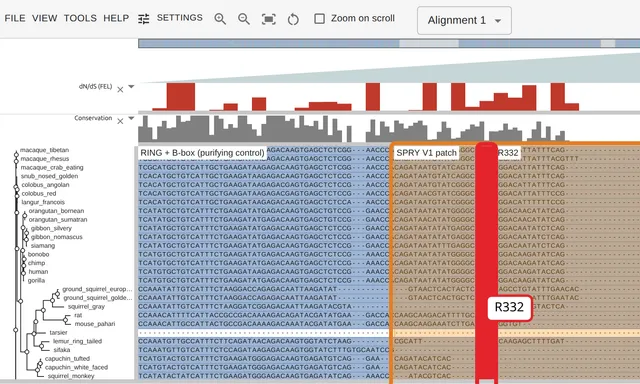The height and width of the screenshot is (384, 640).
Task: Select macaque_crab_eating in the tree
Action: pyautogui.click(x=52, y=167)
